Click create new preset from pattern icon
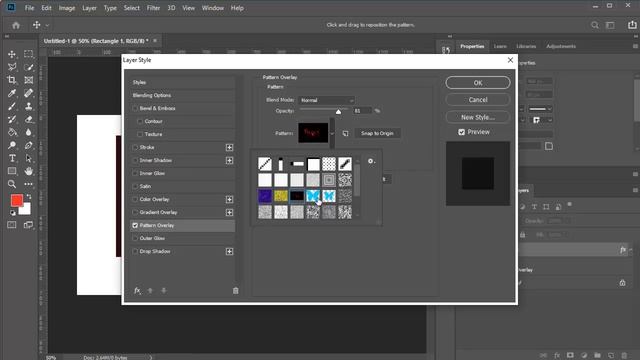Viewport: 640px width, 360px height. (345, 133)
